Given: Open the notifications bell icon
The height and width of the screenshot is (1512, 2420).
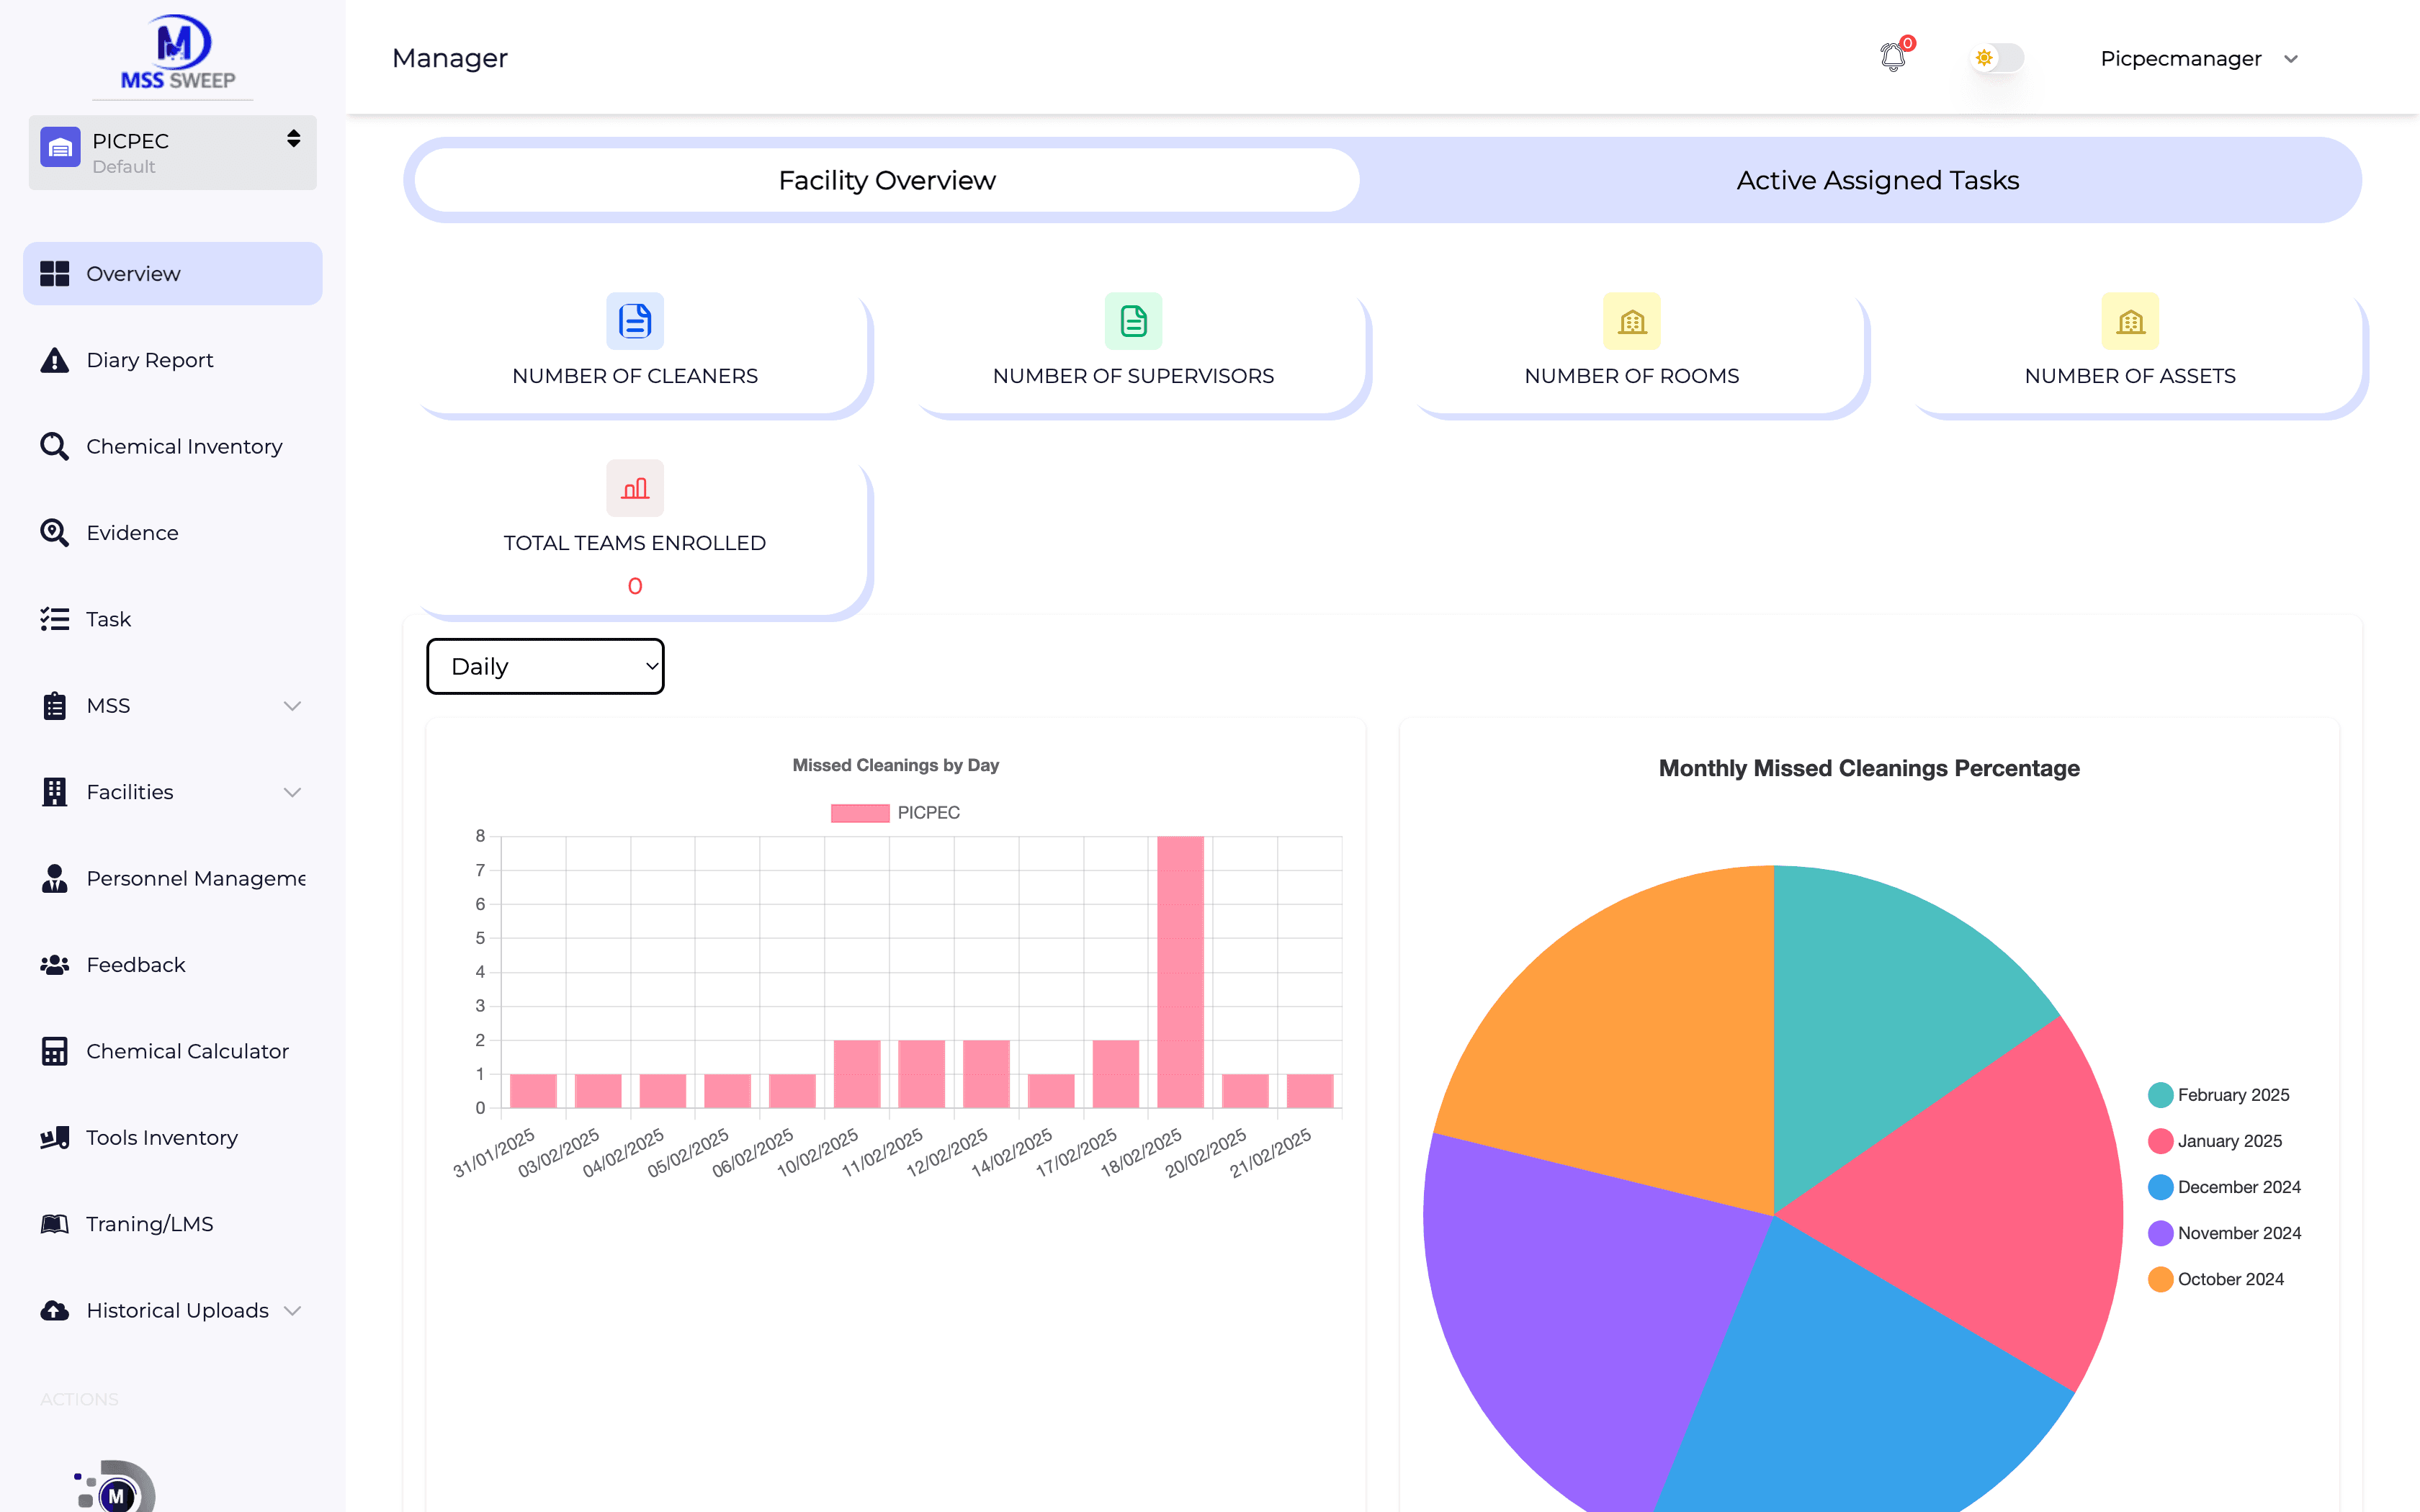Looking at the screenshot, I should tap(1893, 57).
